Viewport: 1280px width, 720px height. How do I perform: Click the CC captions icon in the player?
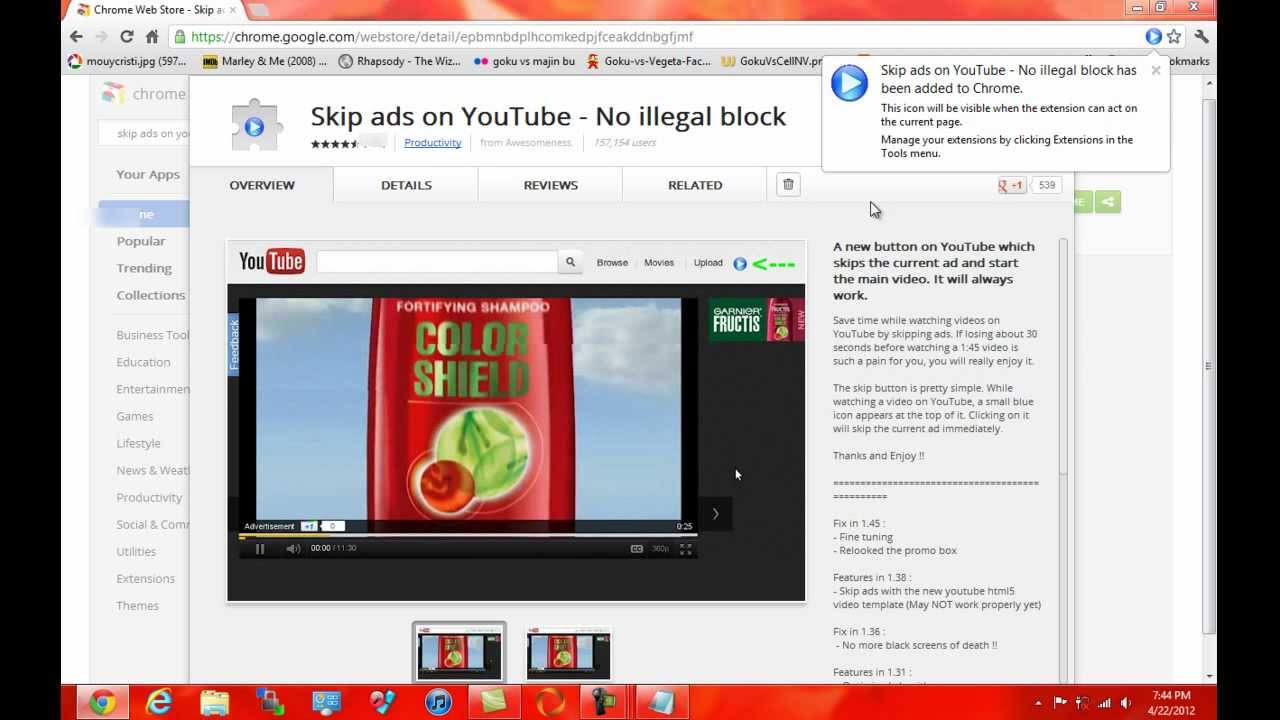coord(637,549)
